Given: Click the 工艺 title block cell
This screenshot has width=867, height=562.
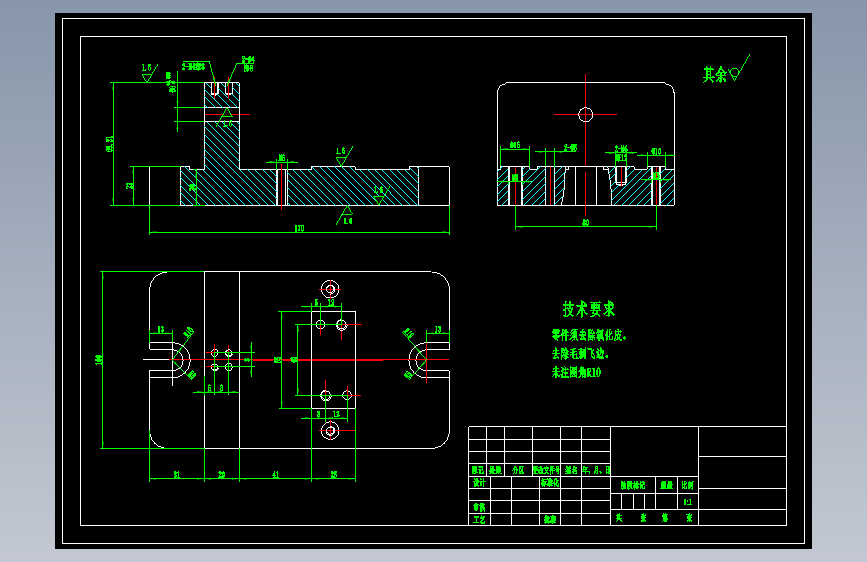Looking at the screenshot, I should click(x=479, y=520).
